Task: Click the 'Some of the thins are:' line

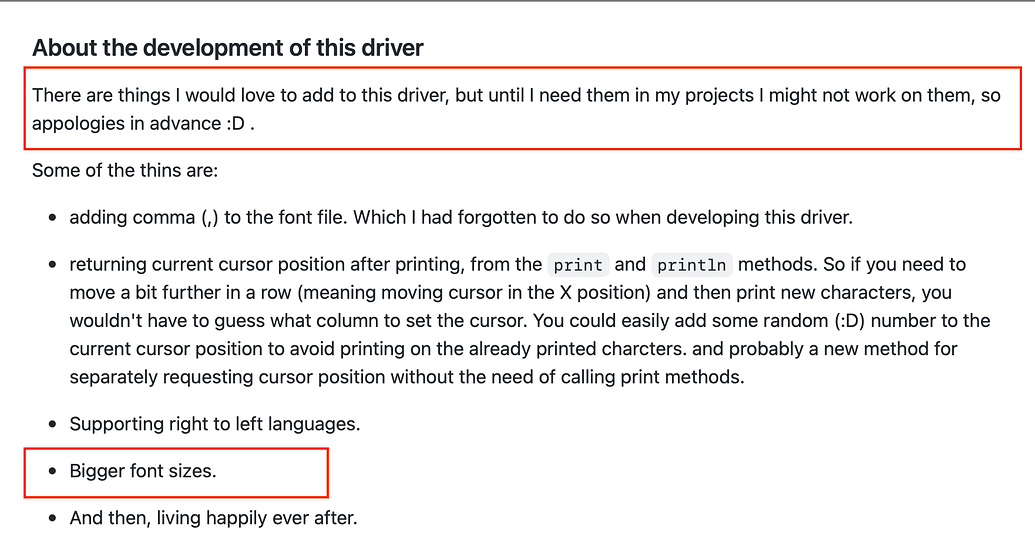Action: [x=125, y=170]
